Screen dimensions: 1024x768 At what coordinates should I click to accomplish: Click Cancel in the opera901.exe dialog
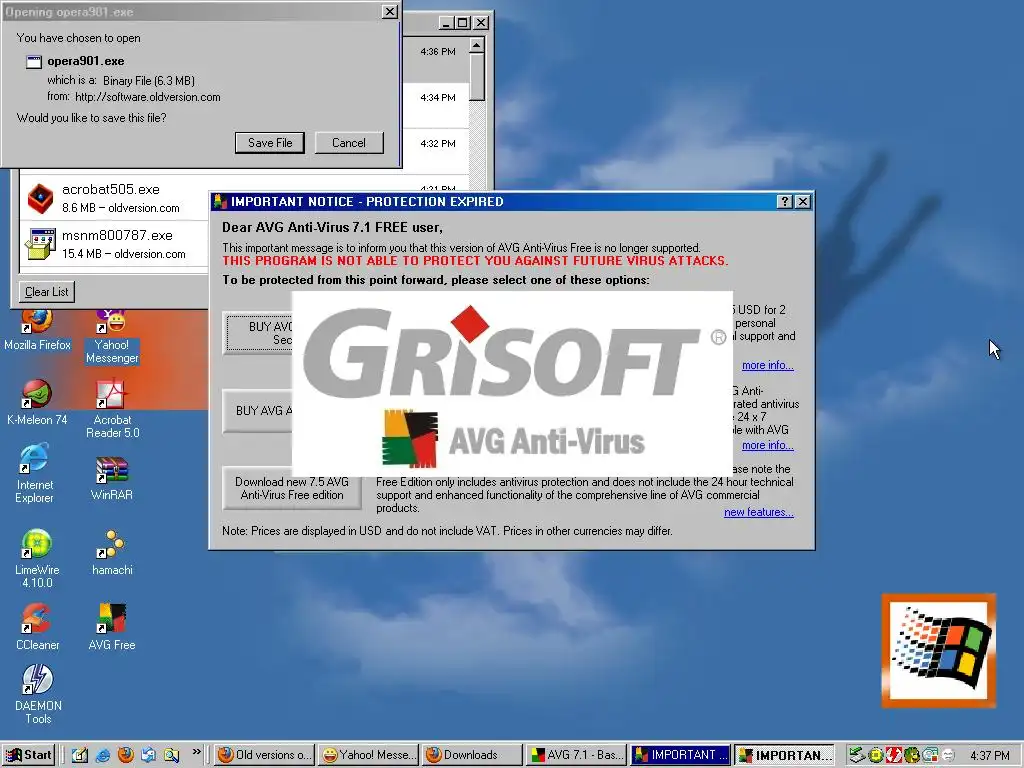349,143
